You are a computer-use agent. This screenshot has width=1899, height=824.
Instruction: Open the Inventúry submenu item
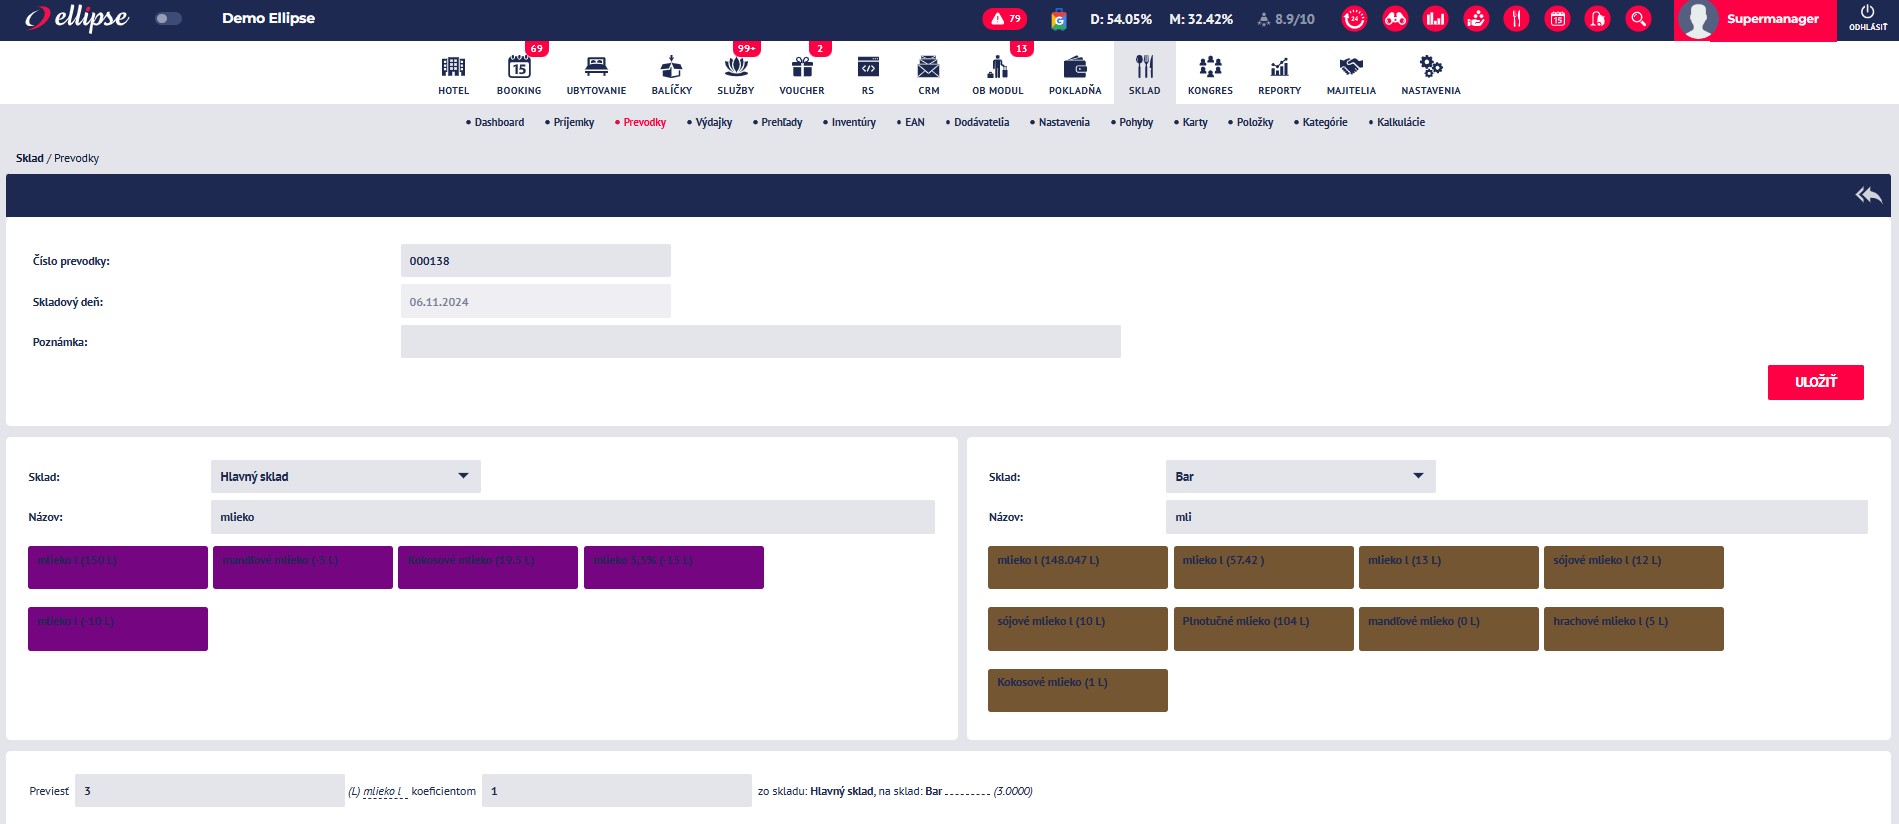(x=853, y=123)
